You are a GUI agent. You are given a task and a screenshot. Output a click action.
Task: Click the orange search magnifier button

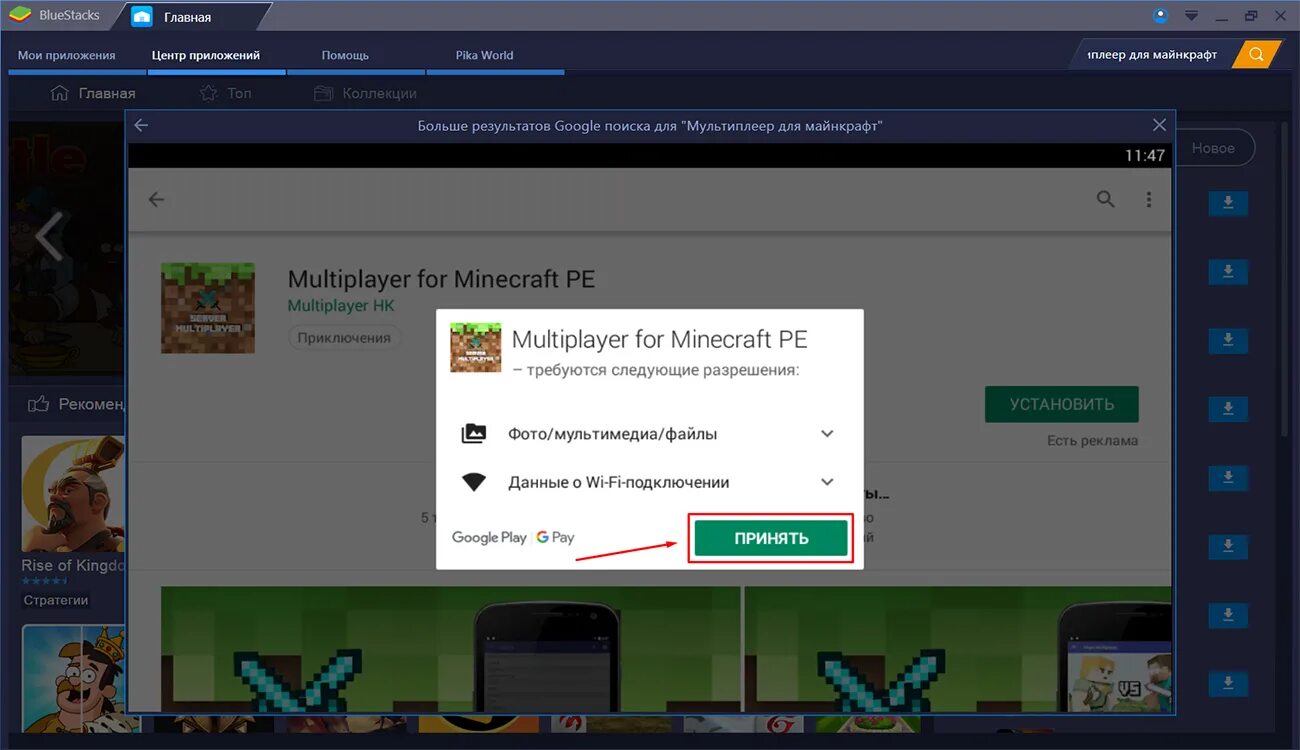pos(1257,55)
